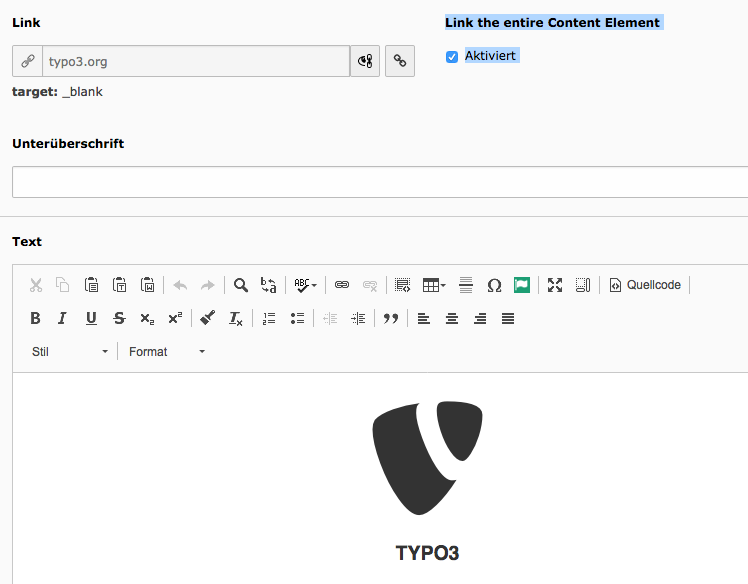Switch to Quellcode source view
The height and width of the screenshot is (584, 748).
click(645, 285)
